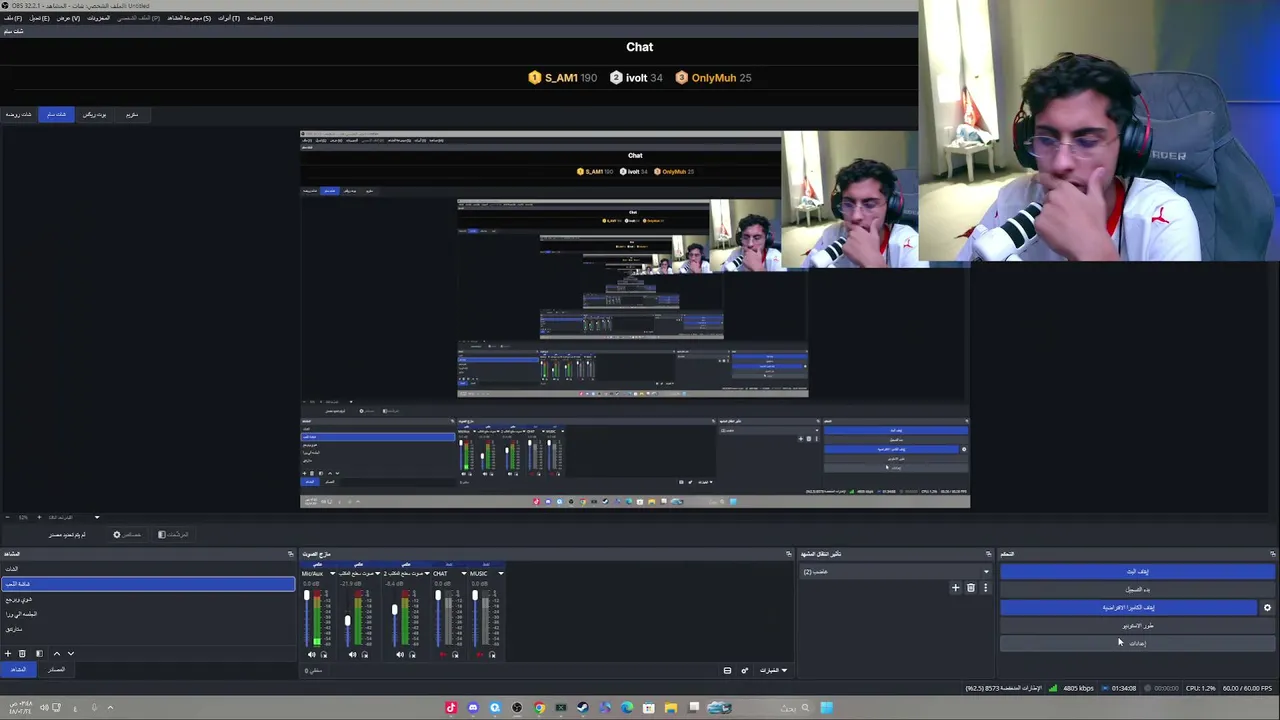Remove the selected scene using the trash icon
This screenshot has height=720, width=1280.
[x=22, y=653]
